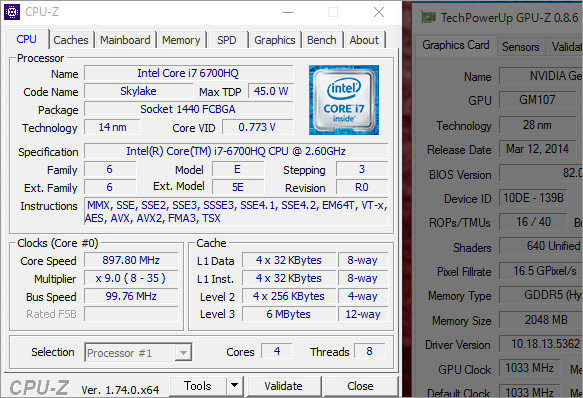Show the About tab
The image size is (583, 398).
pyautogui.click(x=364, y=40)
